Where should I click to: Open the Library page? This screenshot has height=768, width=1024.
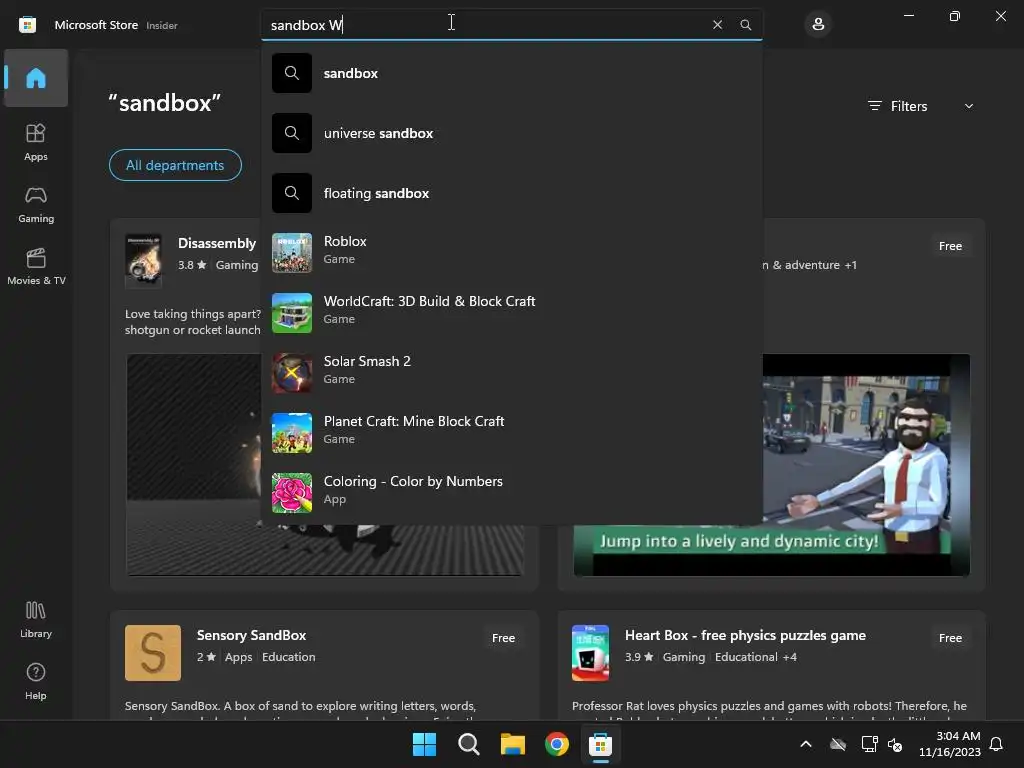click(36, 620)
